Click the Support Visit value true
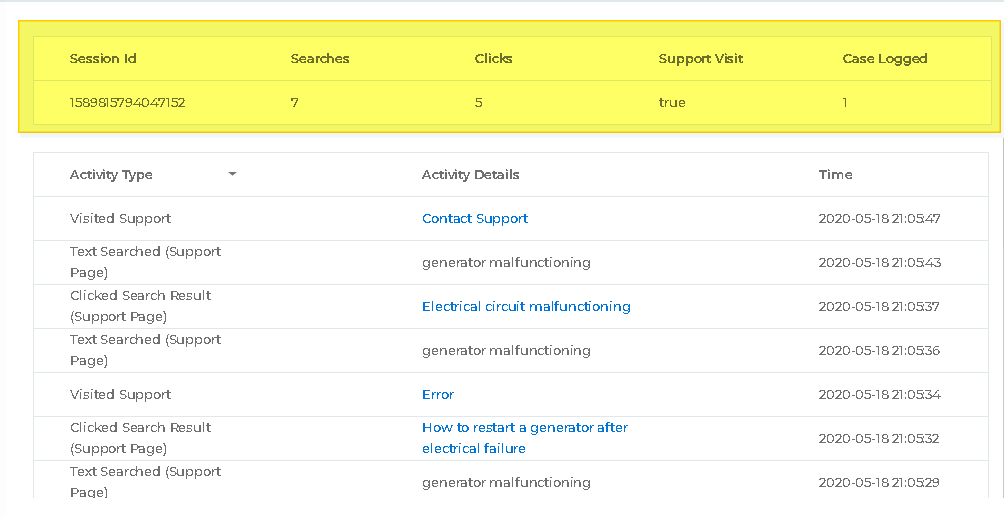The height and width of the screenshot is (517, 1004). pyautogui.click(x=672, y=102)
